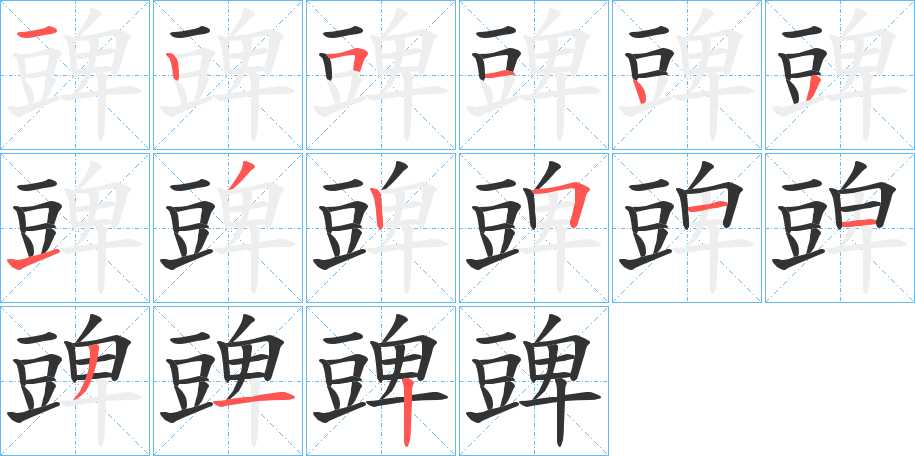Screen dimensions: 915x456
Task: Click the step with red long horizontal in 卑
Action: tap(228, 381)
